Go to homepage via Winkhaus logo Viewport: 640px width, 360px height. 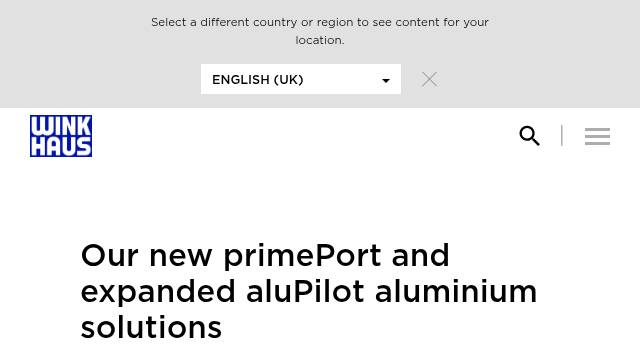(61, 136)
